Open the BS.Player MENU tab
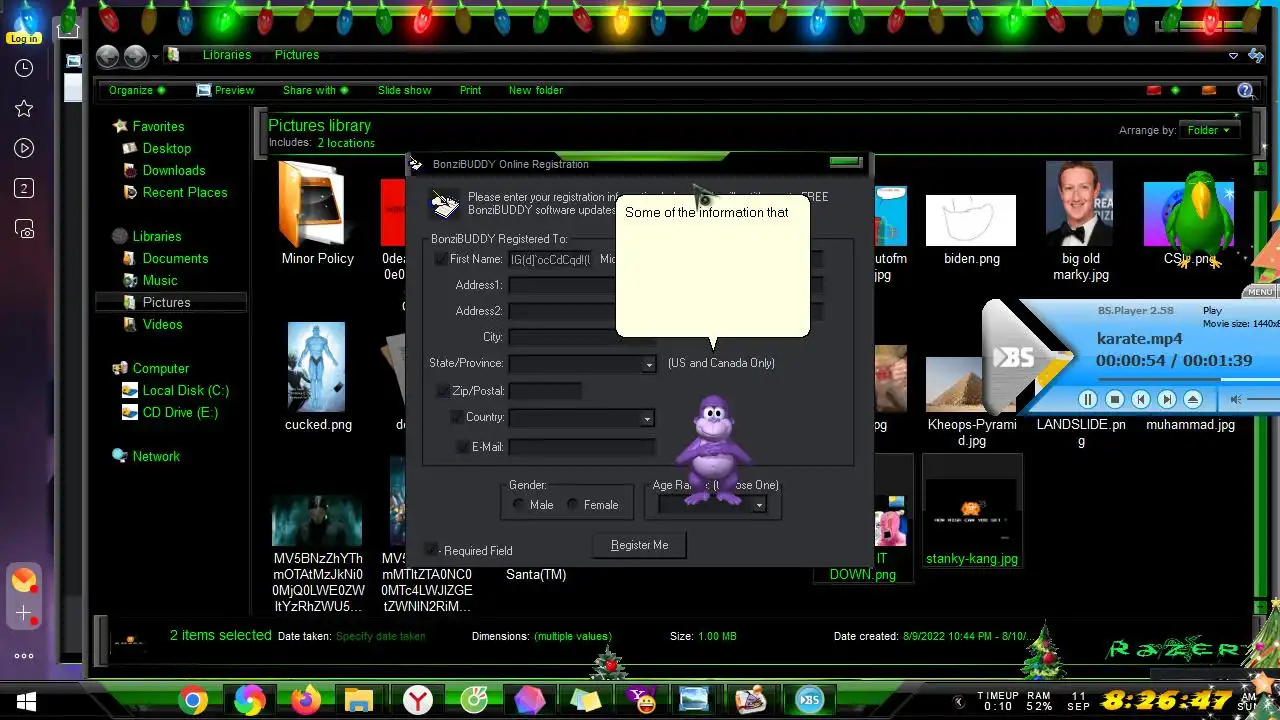 1260,292
